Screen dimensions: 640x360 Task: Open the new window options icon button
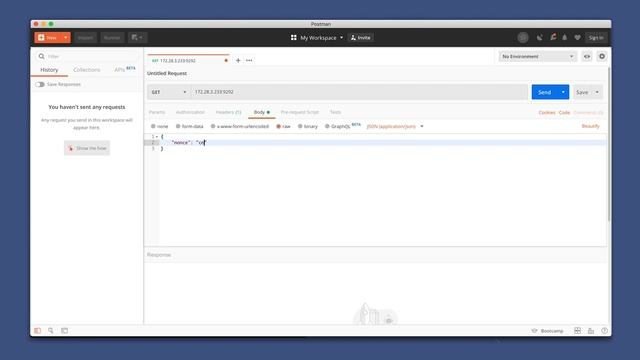137,38
